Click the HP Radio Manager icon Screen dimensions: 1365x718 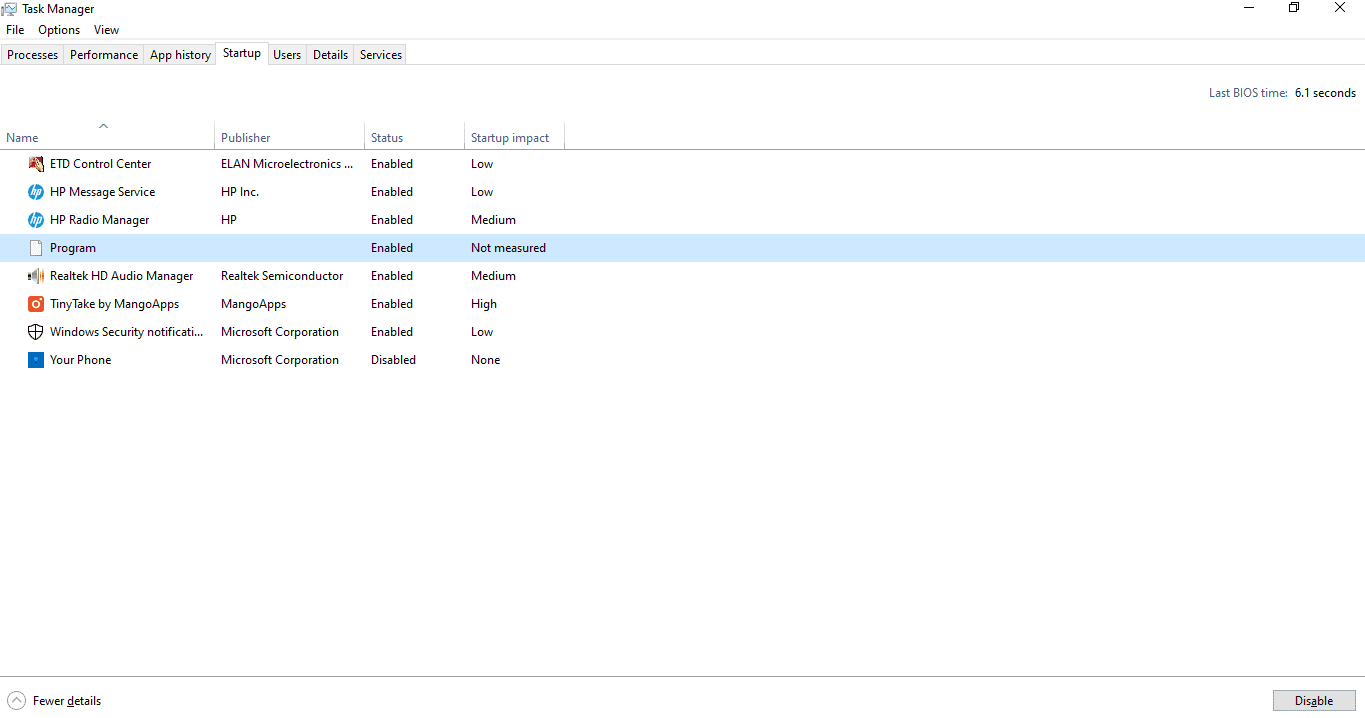pyautogui.click(x=36, y=219)
